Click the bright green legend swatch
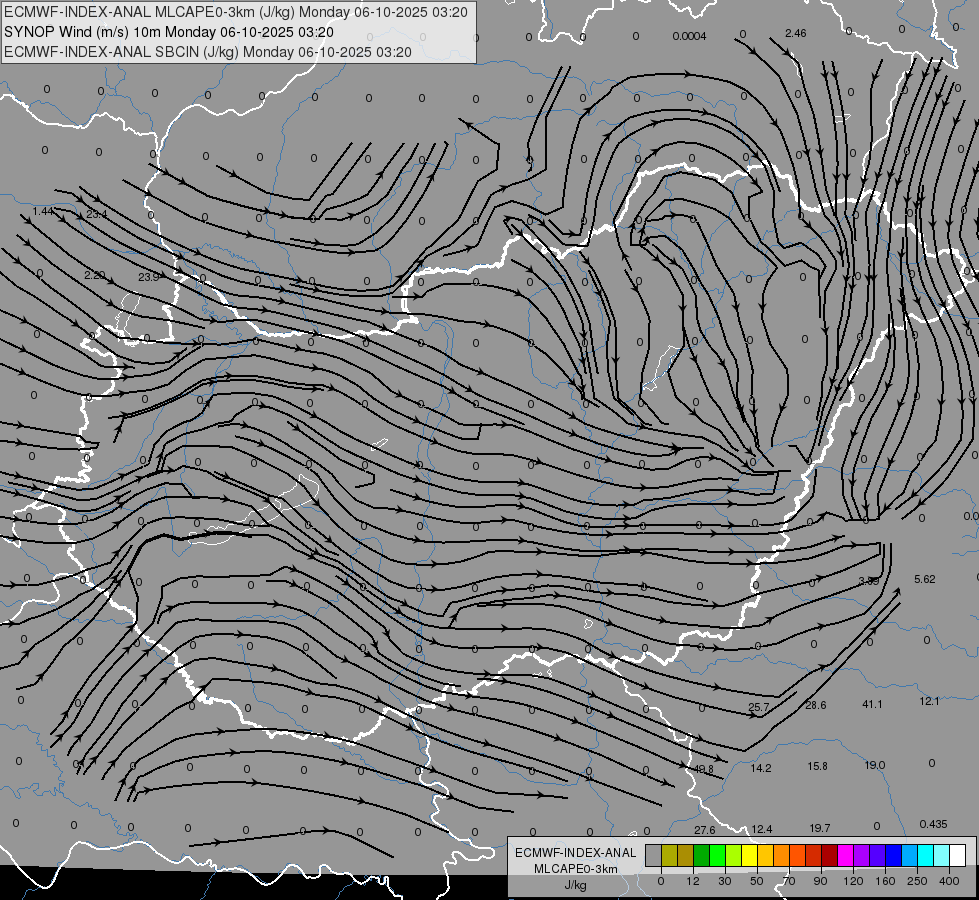The image size is (979, 900). pos(717,855)
